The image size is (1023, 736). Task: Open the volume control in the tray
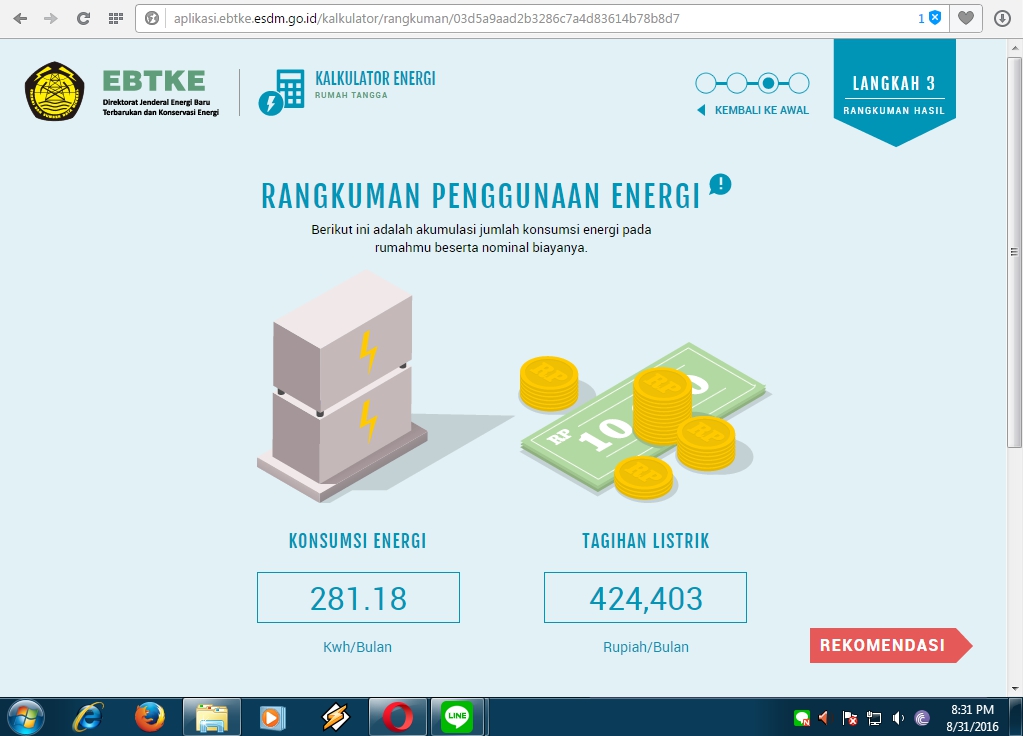click(896, 717)
